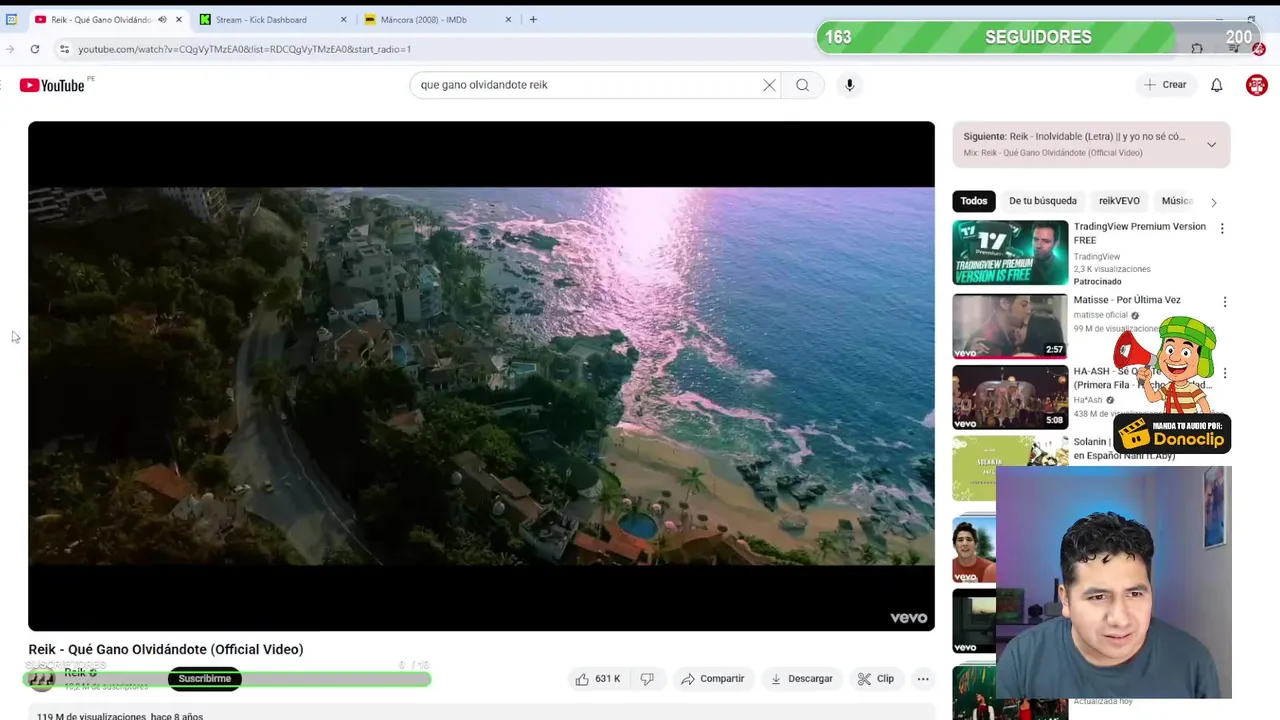
Task: Click the YouTube logo home link
Action: [x=52, y=86]
